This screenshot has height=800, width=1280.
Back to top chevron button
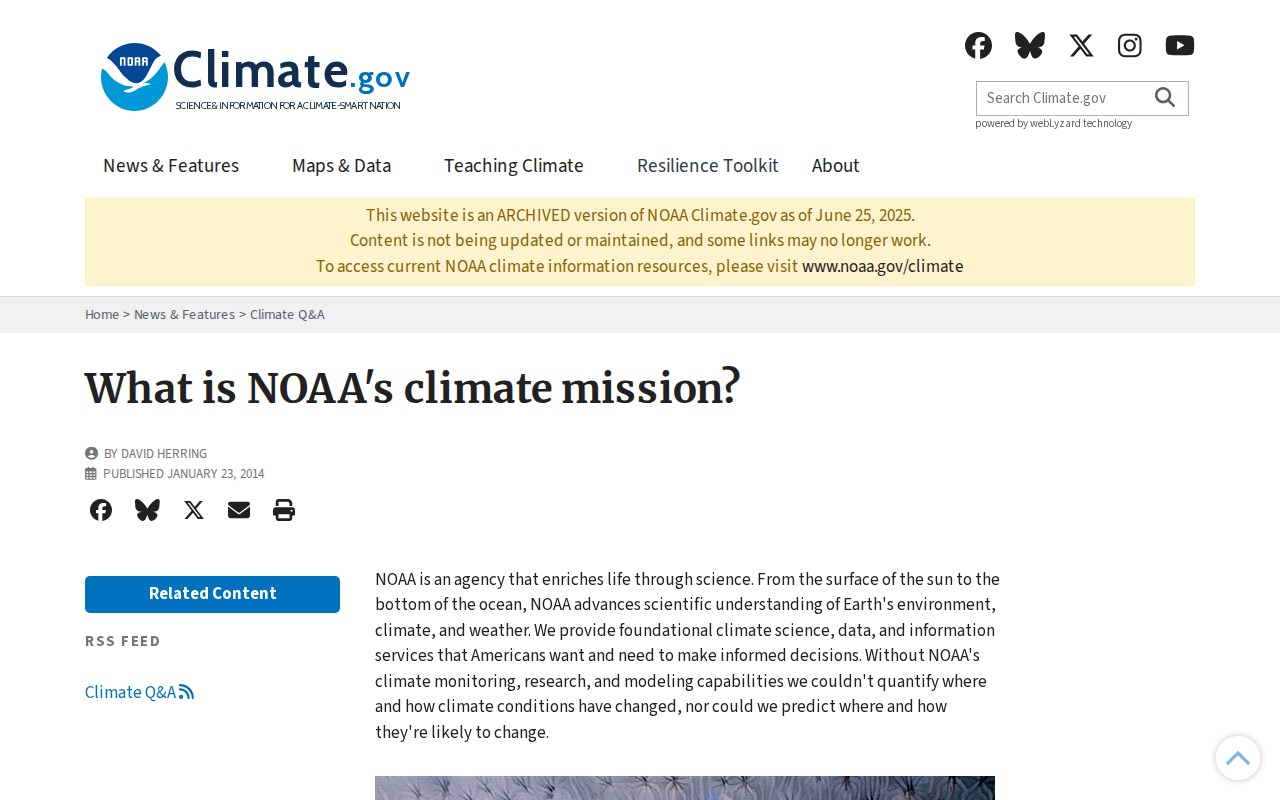(1238, 758)
